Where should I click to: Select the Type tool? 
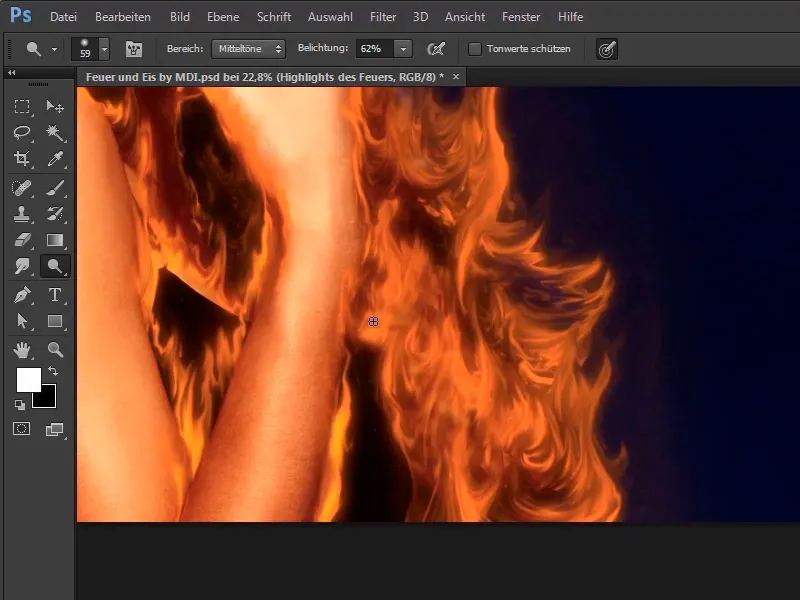tap(55, 295)
